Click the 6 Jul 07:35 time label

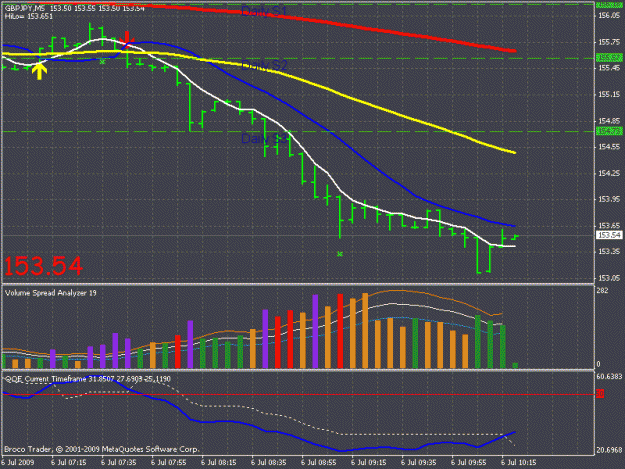click(118, 463)
